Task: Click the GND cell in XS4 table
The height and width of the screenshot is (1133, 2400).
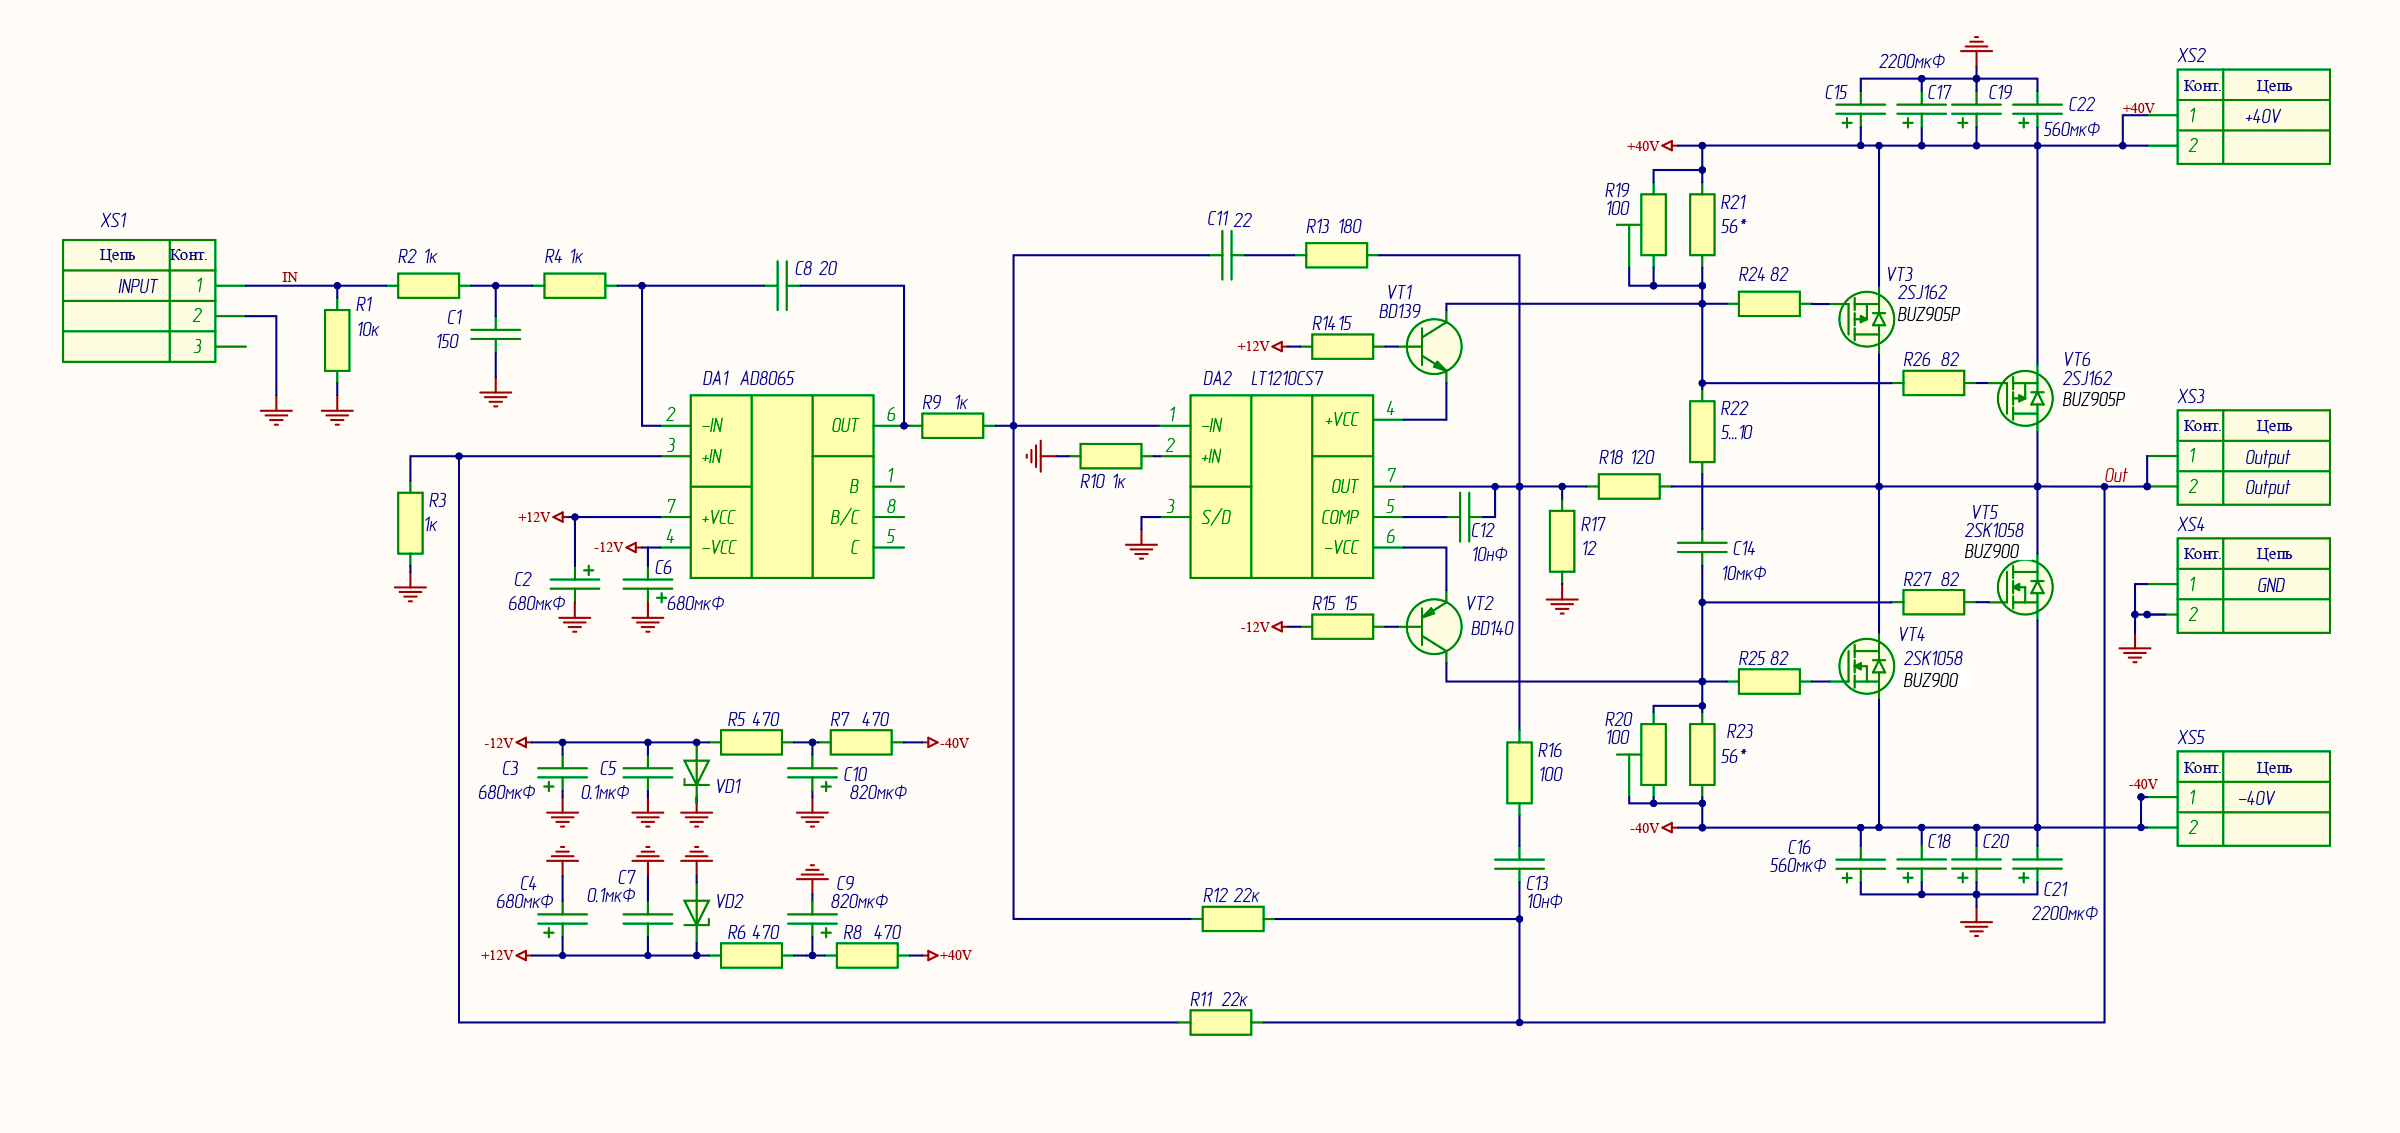Action: (2276, 585)
